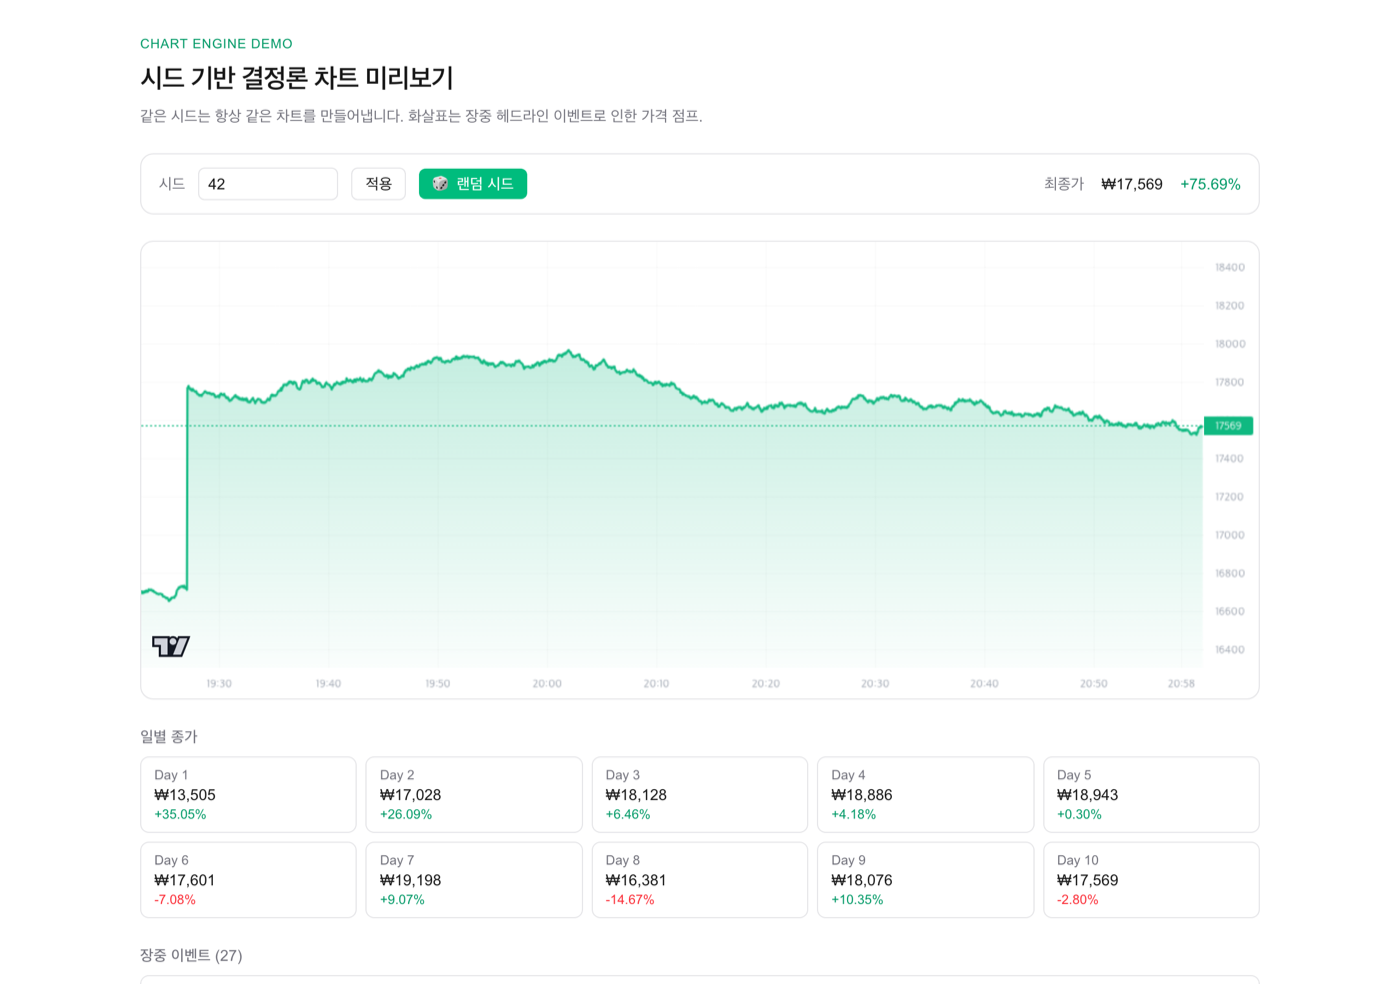Click the current price tag 17569 on the chart axis
The image size is (1400, 984).
[1228, 426]
